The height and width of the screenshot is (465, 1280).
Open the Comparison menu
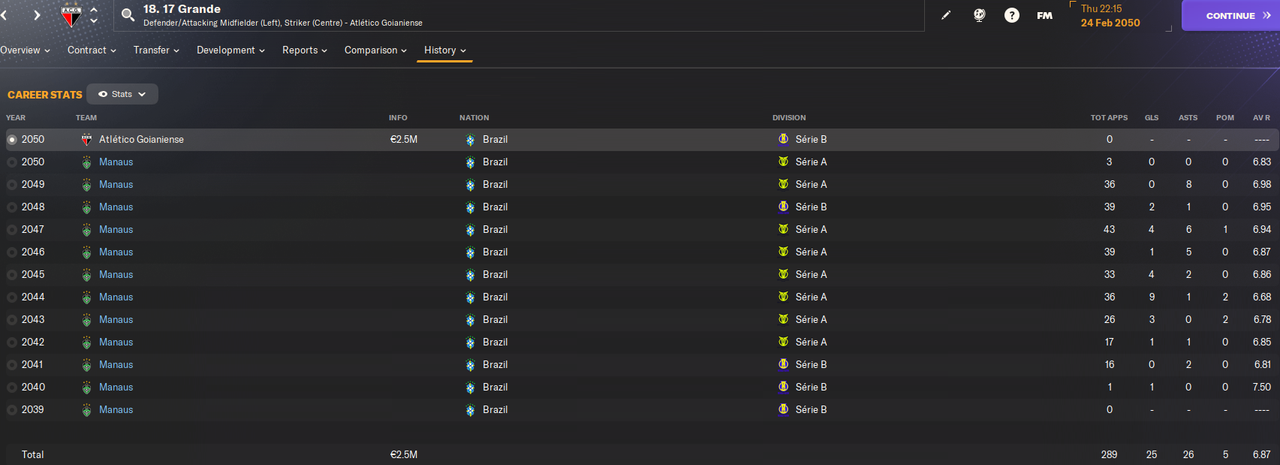coord(376,50)
